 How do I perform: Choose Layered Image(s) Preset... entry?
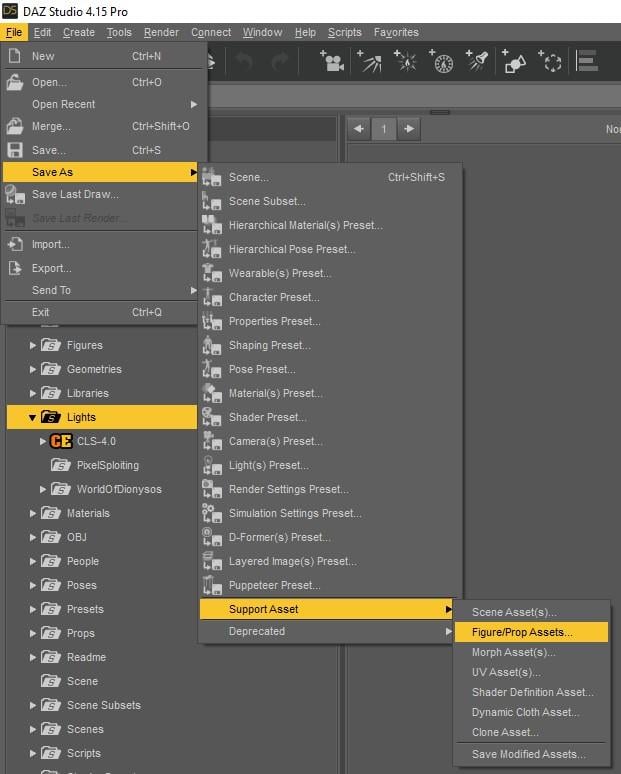(x=330, y=561)
